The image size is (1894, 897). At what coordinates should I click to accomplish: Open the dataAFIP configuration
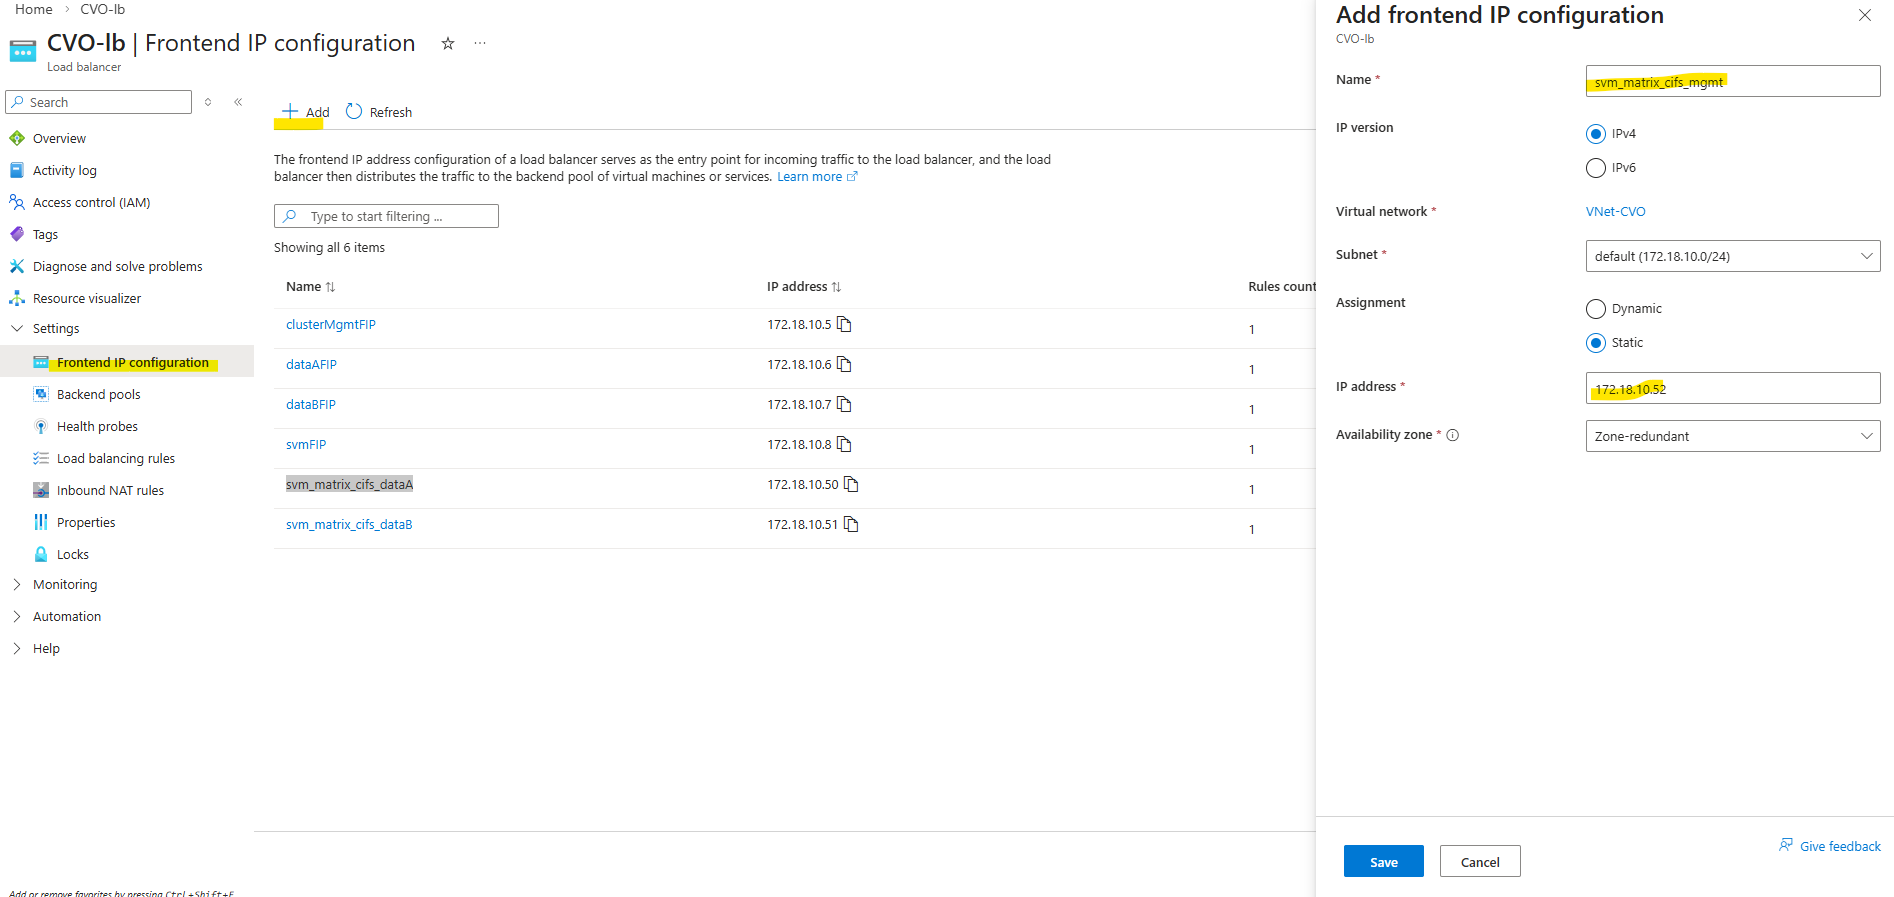311,365
